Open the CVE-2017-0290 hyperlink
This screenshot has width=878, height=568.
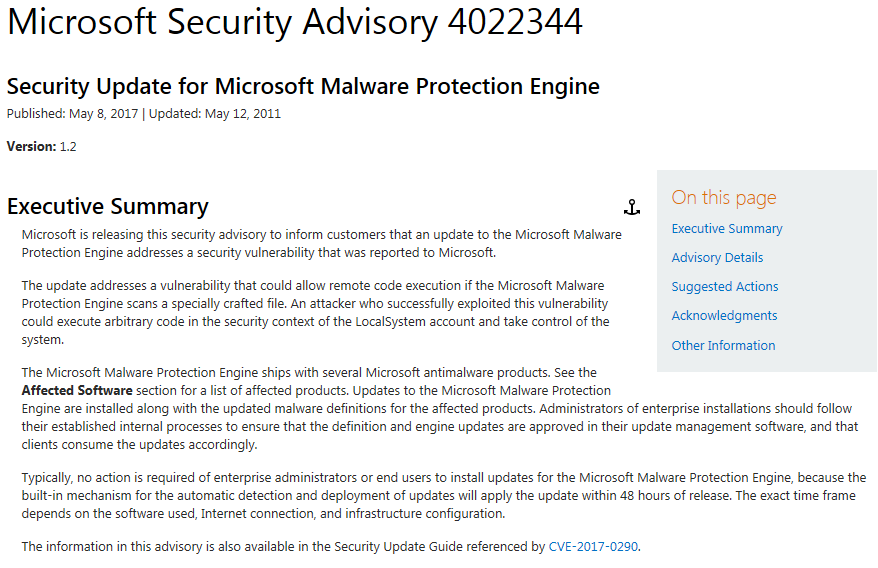click(593, 546)
